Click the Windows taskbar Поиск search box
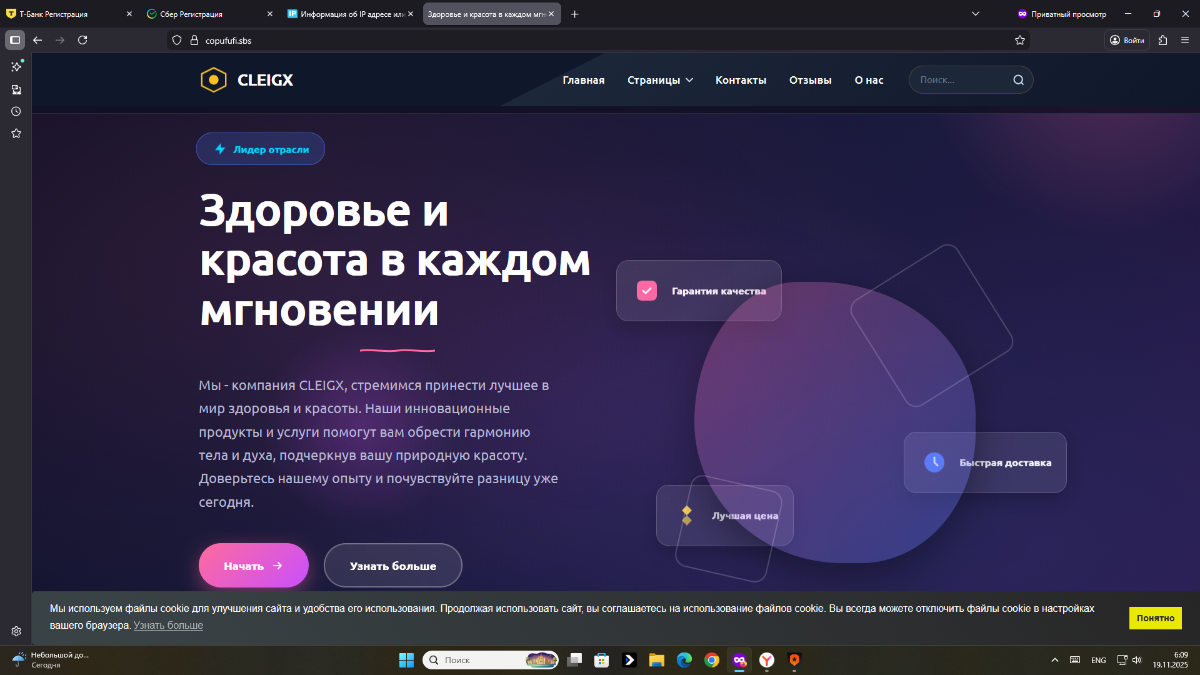1200x675 pixels. 490,660
